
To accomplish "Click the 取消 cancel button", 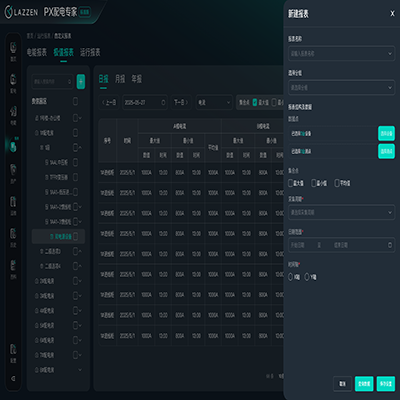I will (342, 384).
